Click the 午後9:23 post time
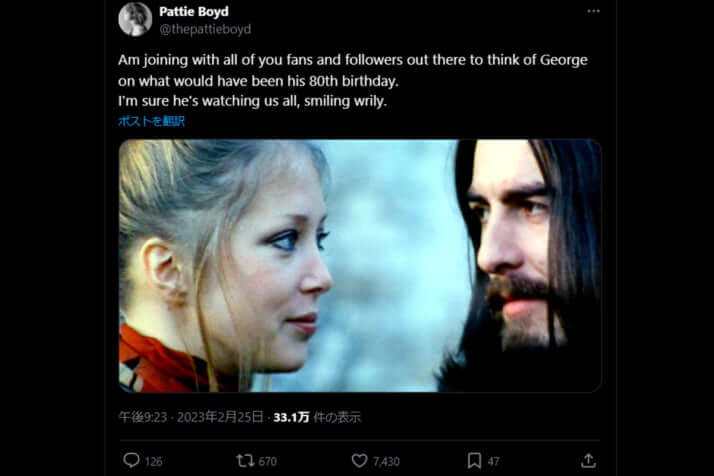The image size is (714, 476). coord(142,417)
